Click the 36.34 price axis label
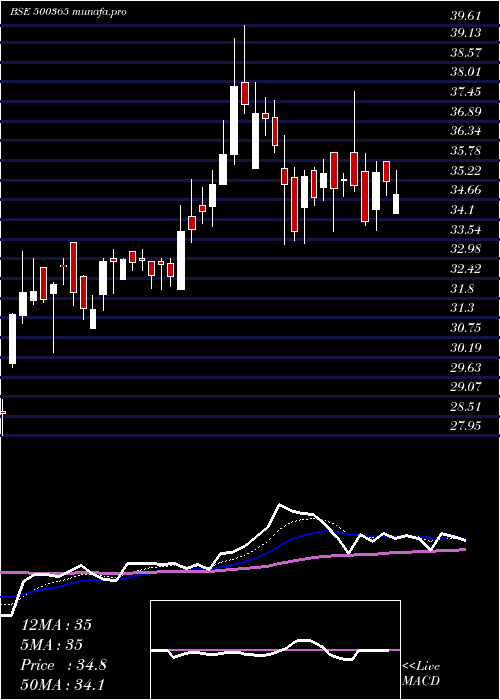The height and width of the screenshot is (700, 500). click(466, 131)
